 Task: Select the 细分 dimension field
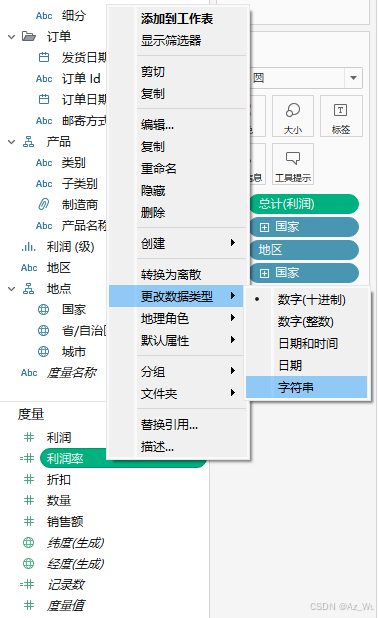(74, 16)
